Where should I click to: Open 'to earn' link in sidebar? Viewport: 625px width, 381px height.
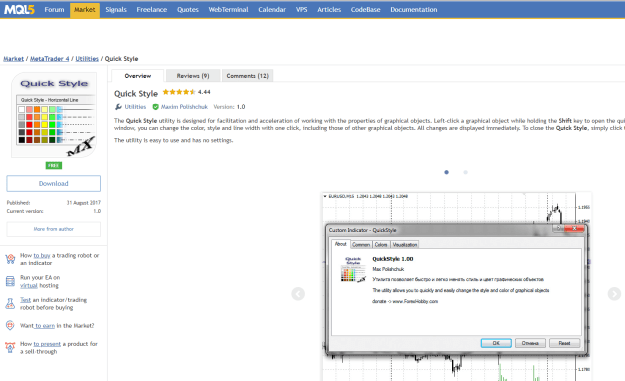[45, 326]
